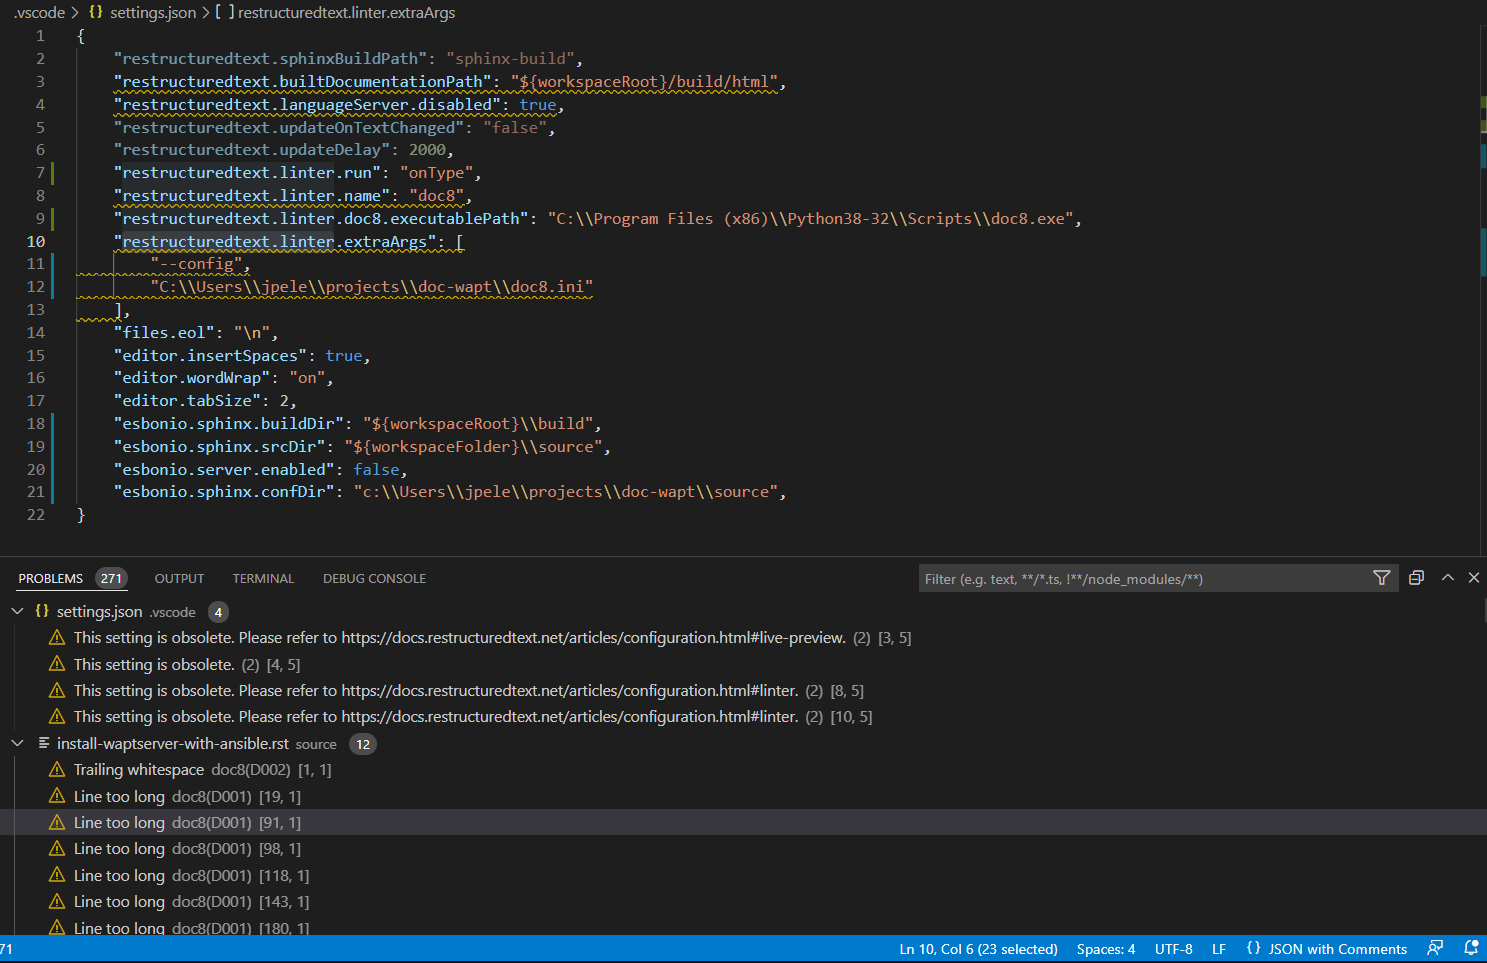Collapse the install-waptserver-with-ansible.rst group
The image size is (1487, 963).
coord(17,743)
